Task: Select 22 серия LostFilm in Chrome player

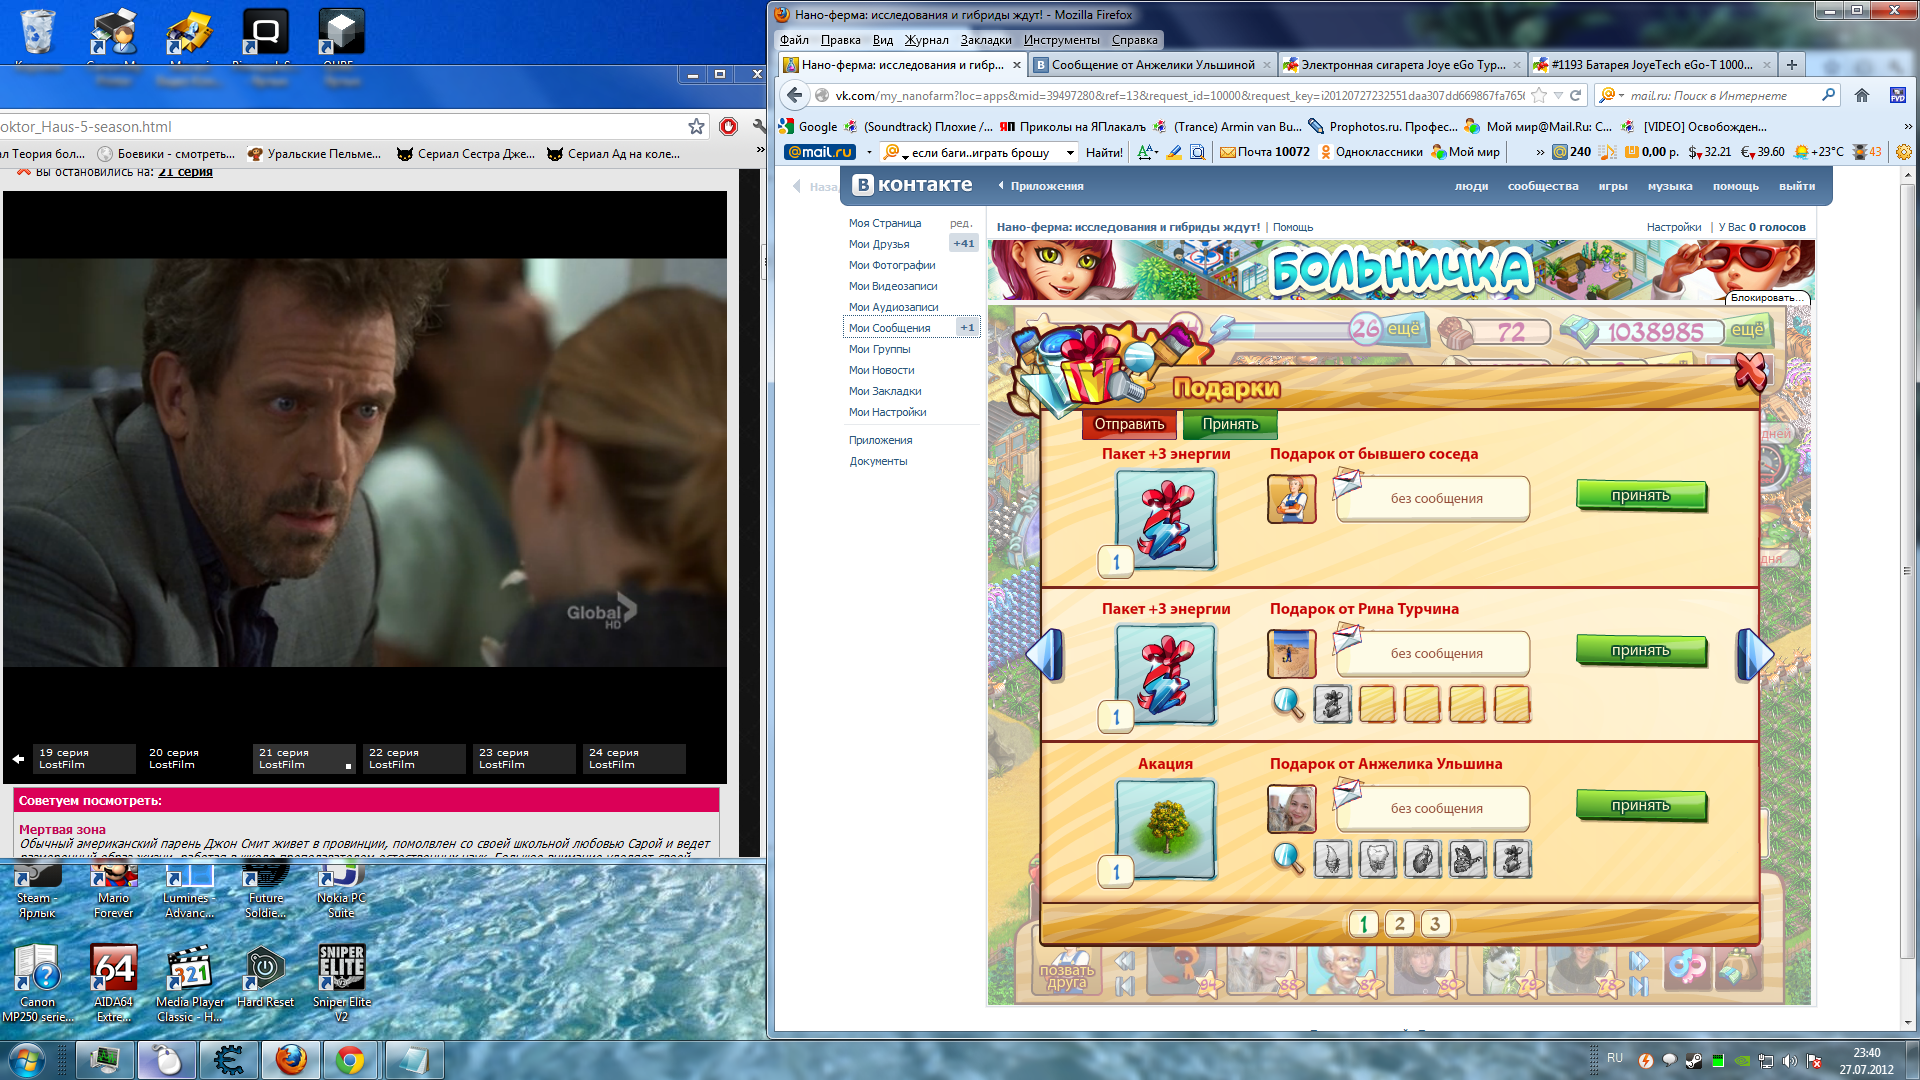Action: point(416,759)
